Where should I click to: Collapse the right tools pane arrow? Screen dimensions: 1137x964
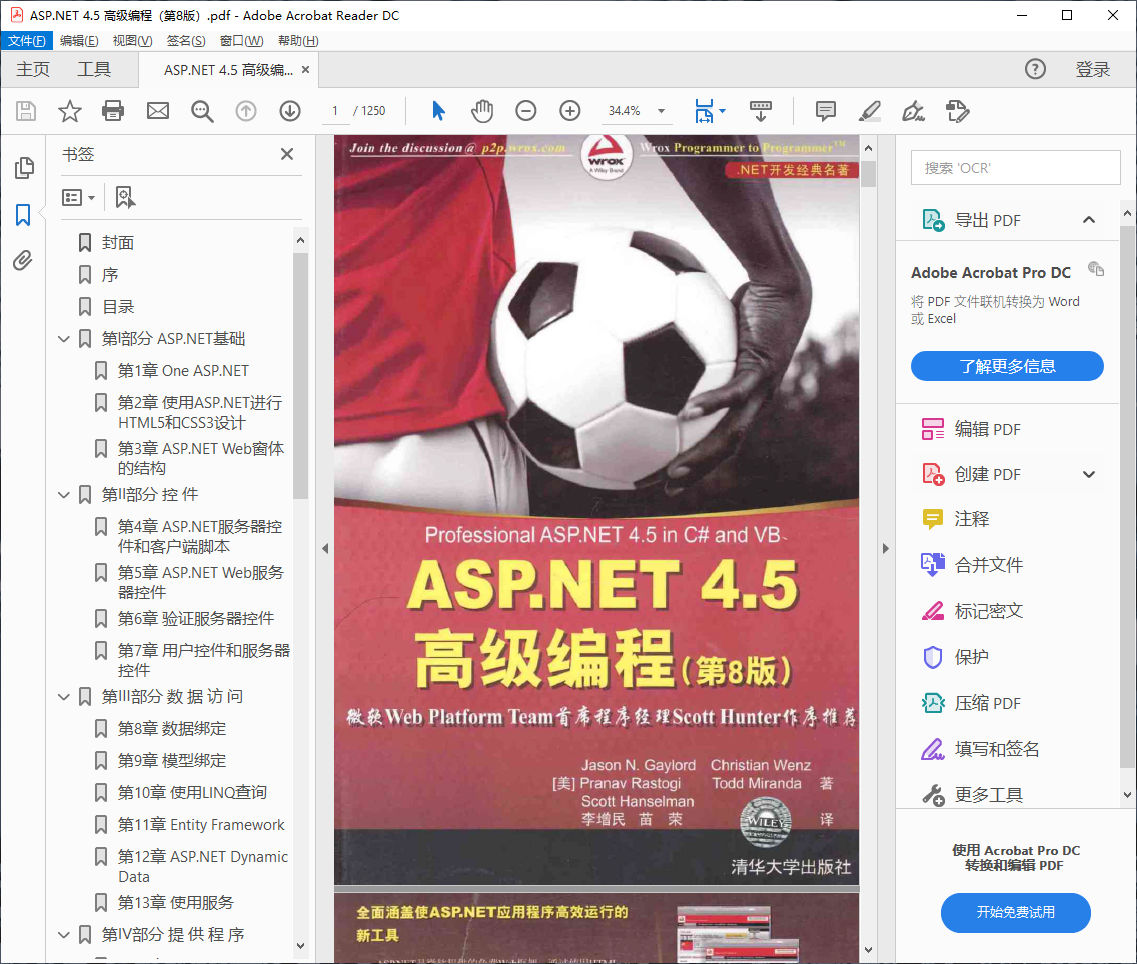(885, 549)
